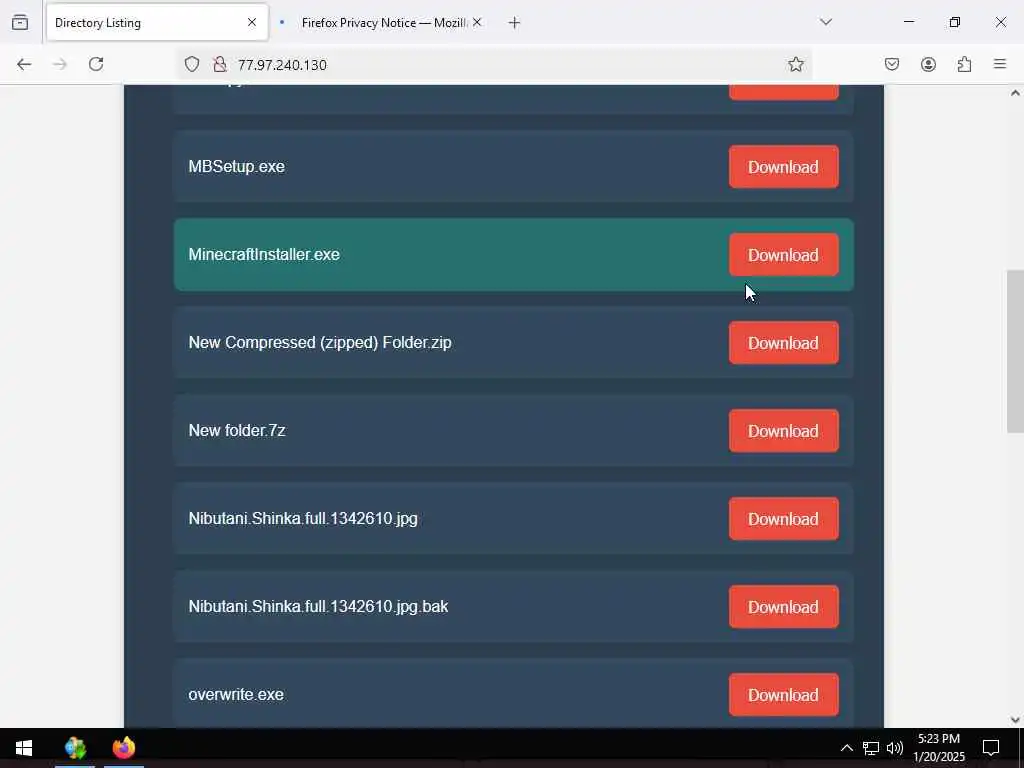This screenshot has width=1024, height=768.
Task: Switch to Firefox Privacy Notice tab
Action: click(381, 23)
